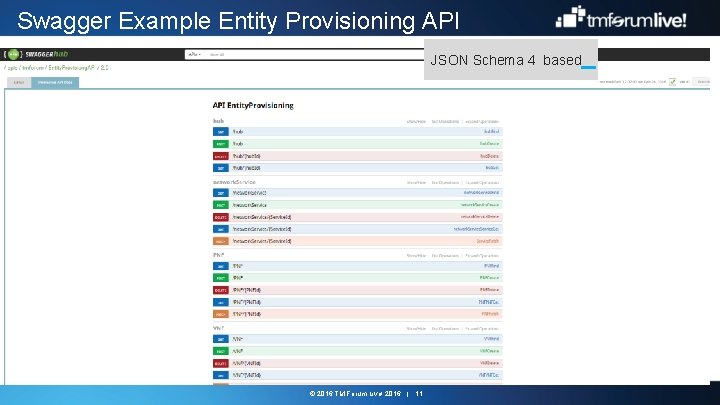Click the GET badge of /VNF
The height and width of the screenshot is (405, 720).
(x=221, y=339)
